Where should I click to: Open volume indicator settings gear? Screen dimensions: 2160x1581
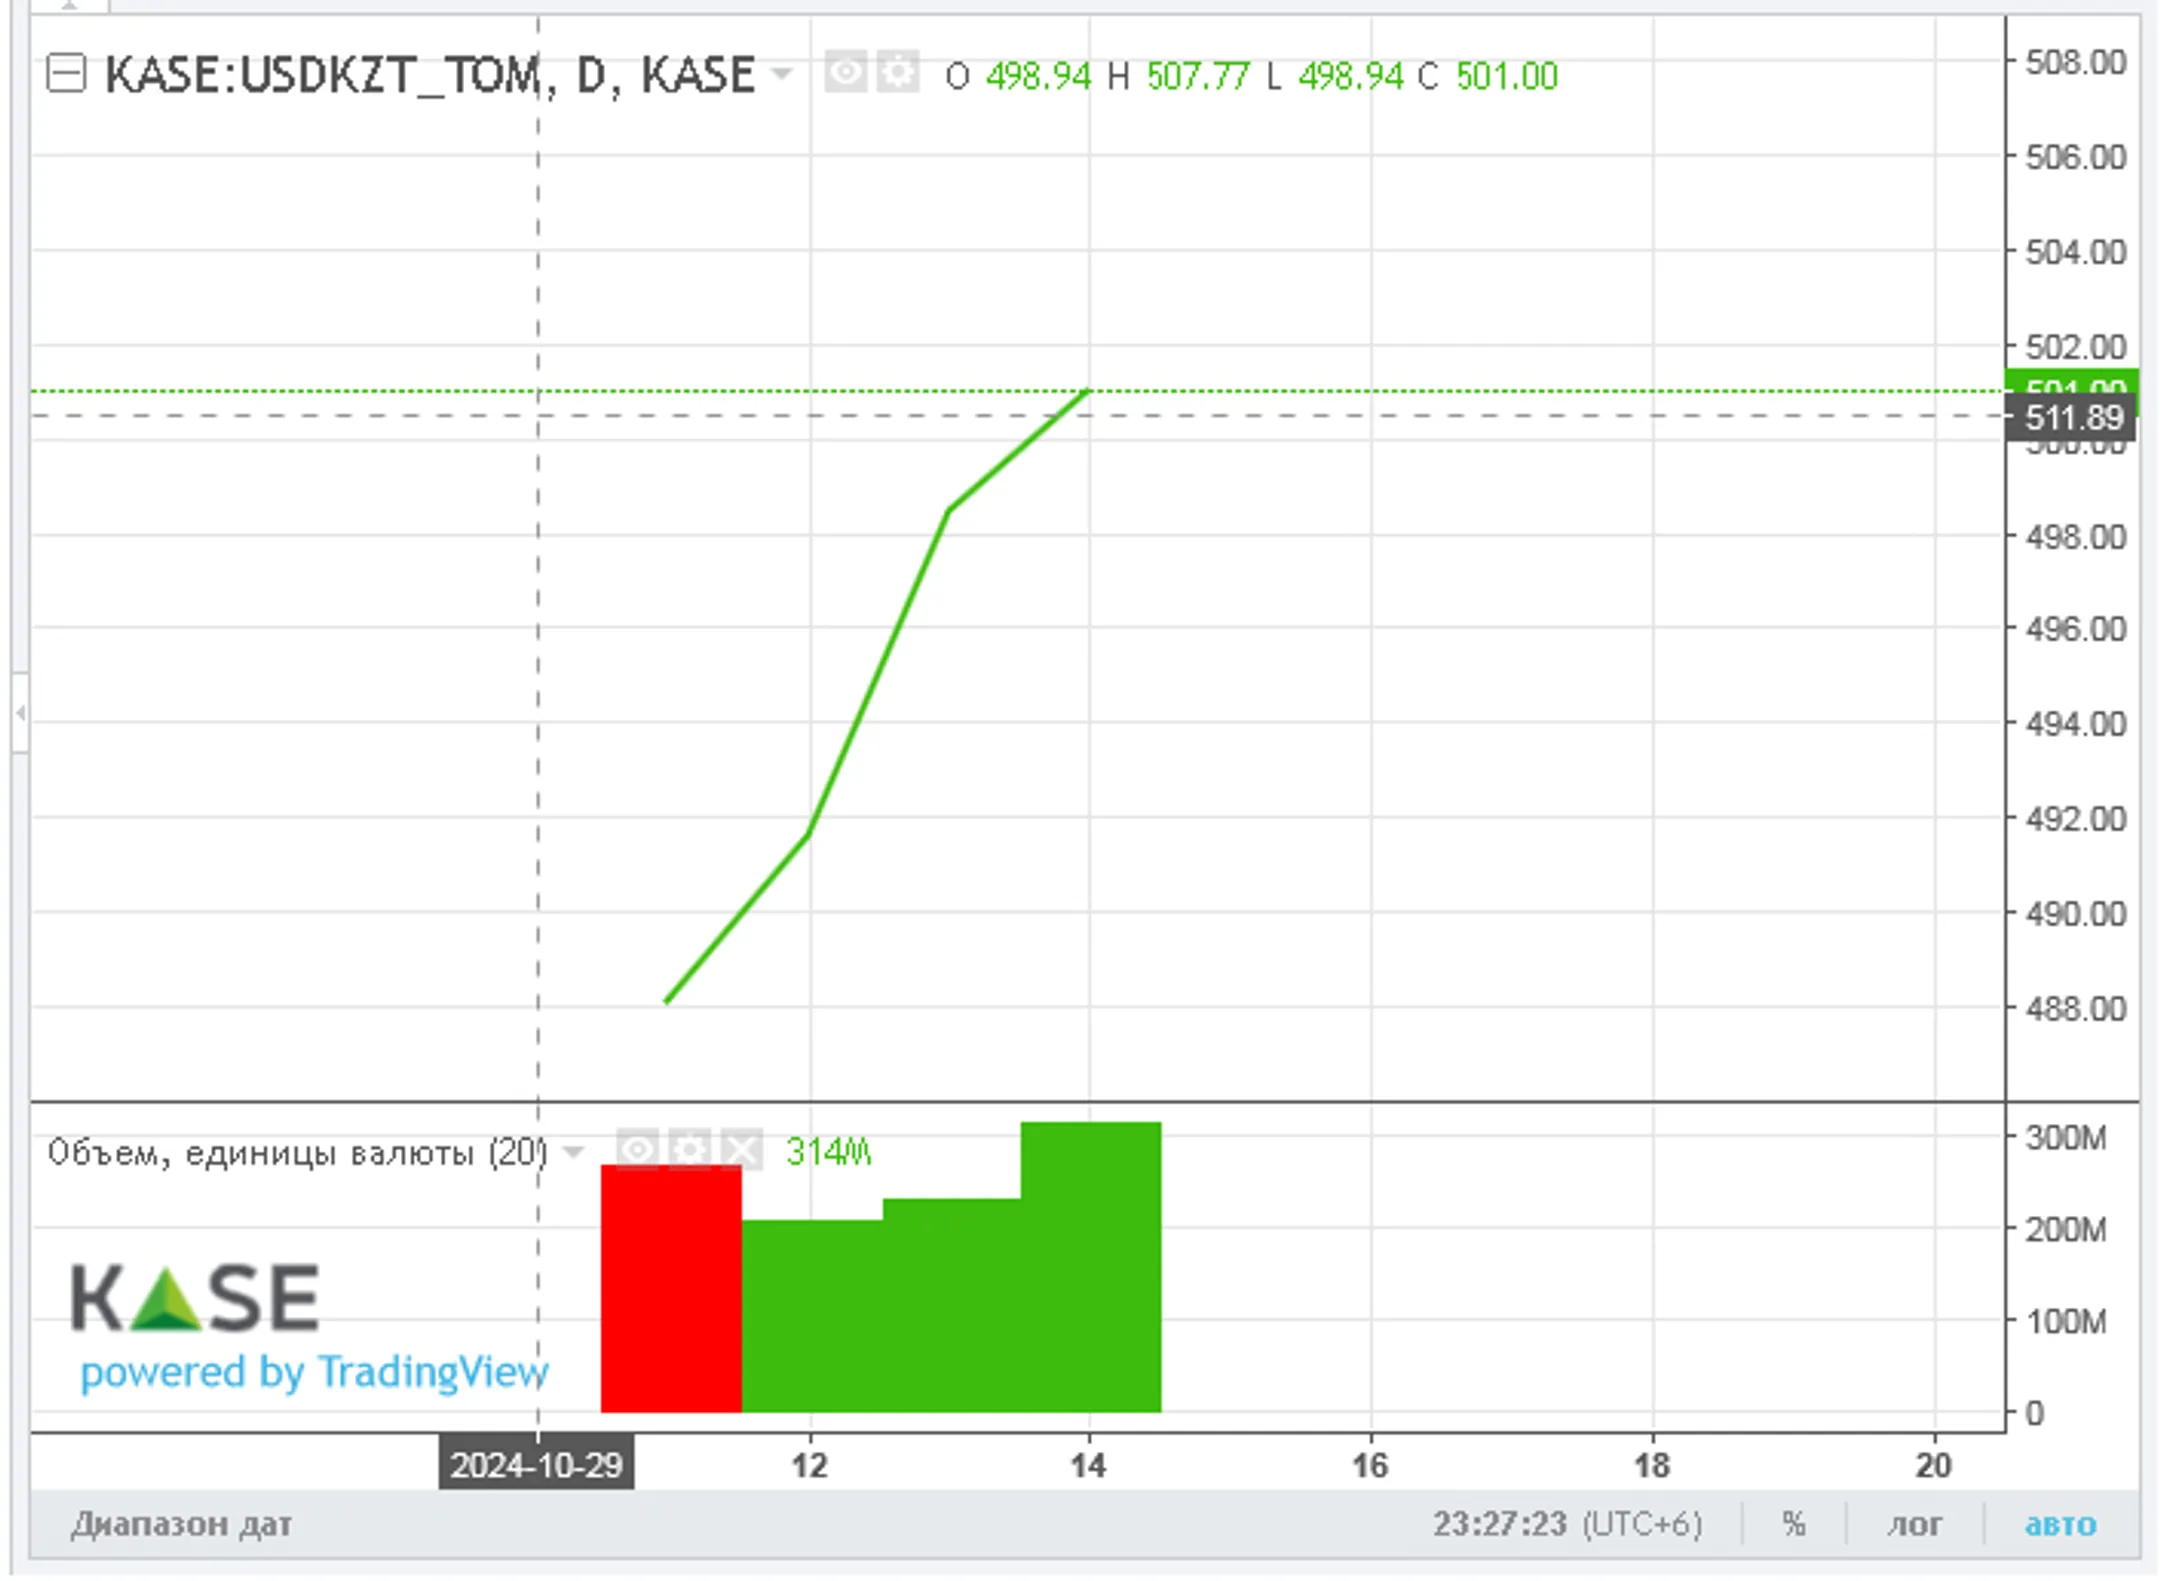coord(689,1150)
